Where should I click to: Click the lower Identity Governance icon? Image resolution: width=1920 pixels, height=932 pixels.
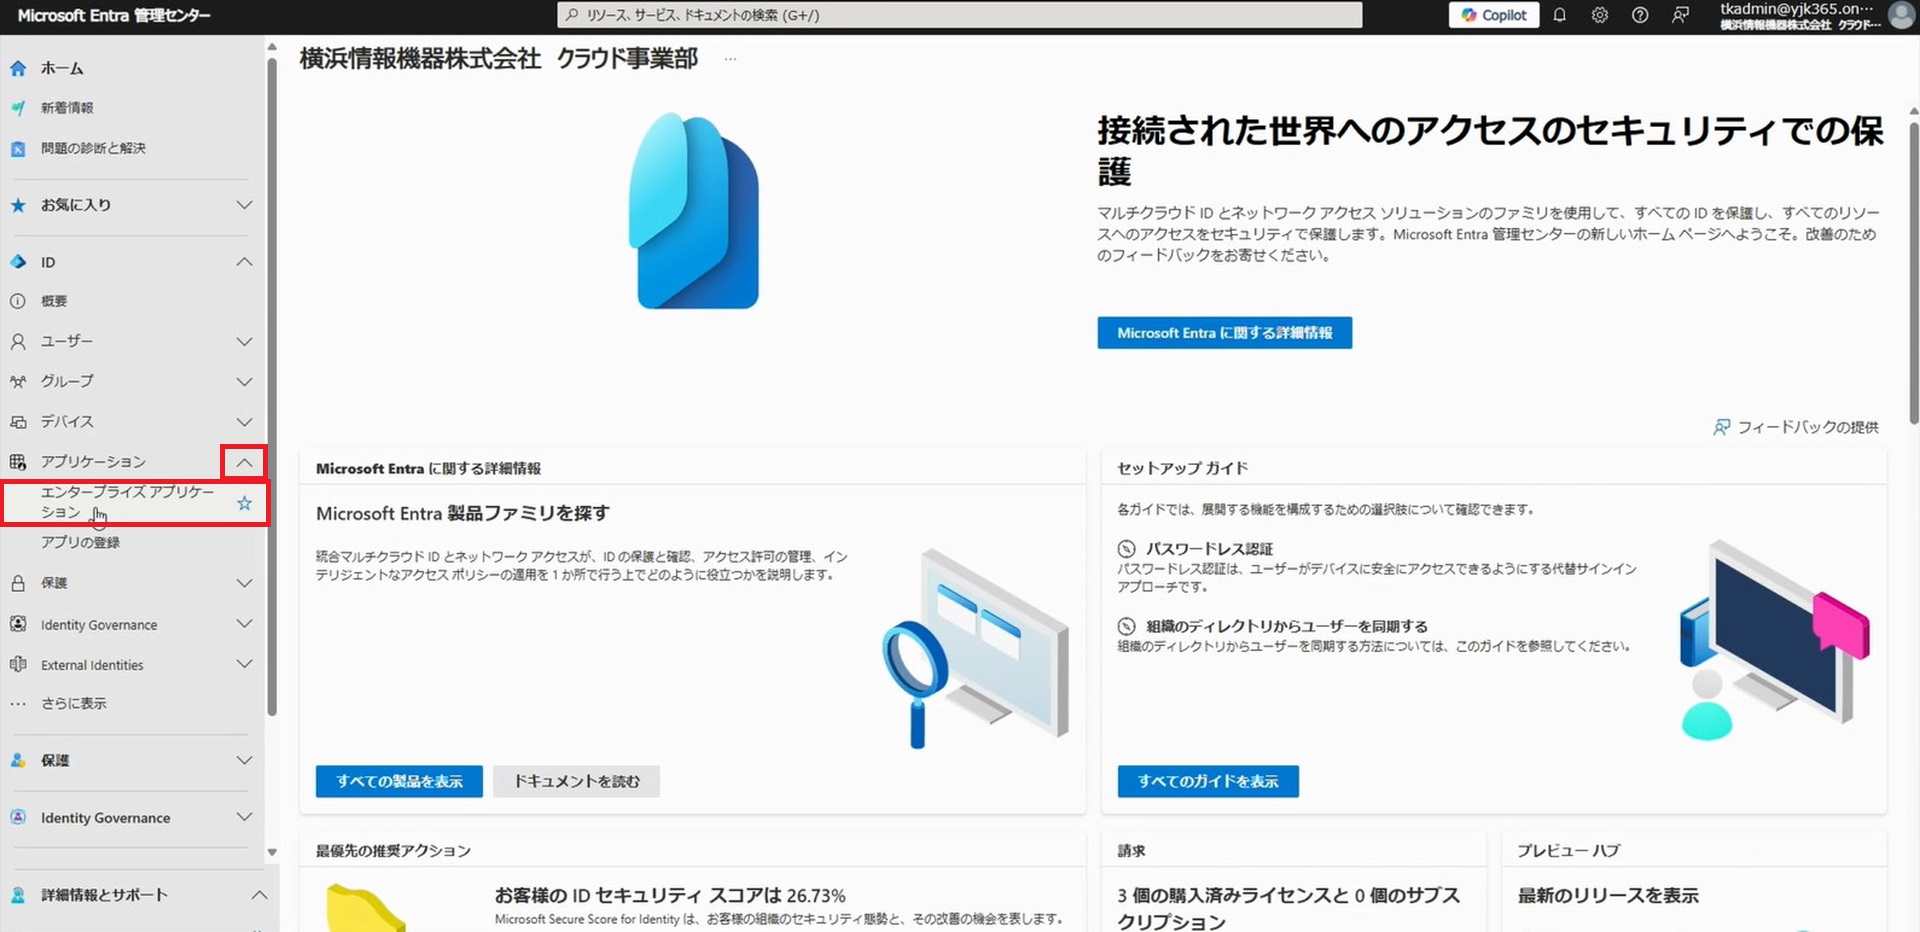click(x=18, y=817)
